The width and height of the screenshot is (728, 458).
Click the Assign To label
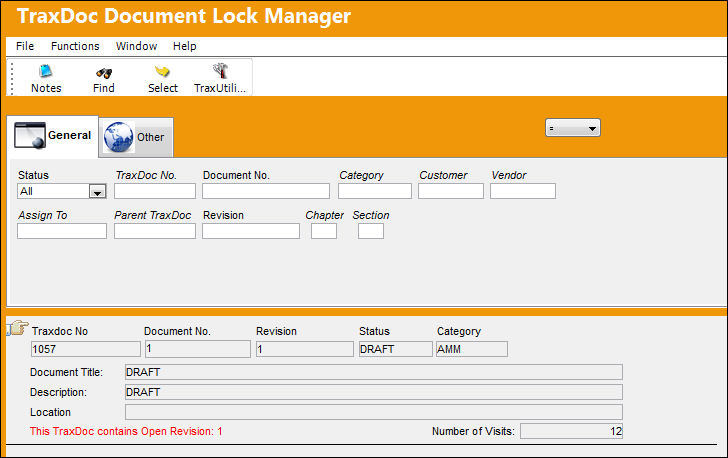[x=43, y=215]
